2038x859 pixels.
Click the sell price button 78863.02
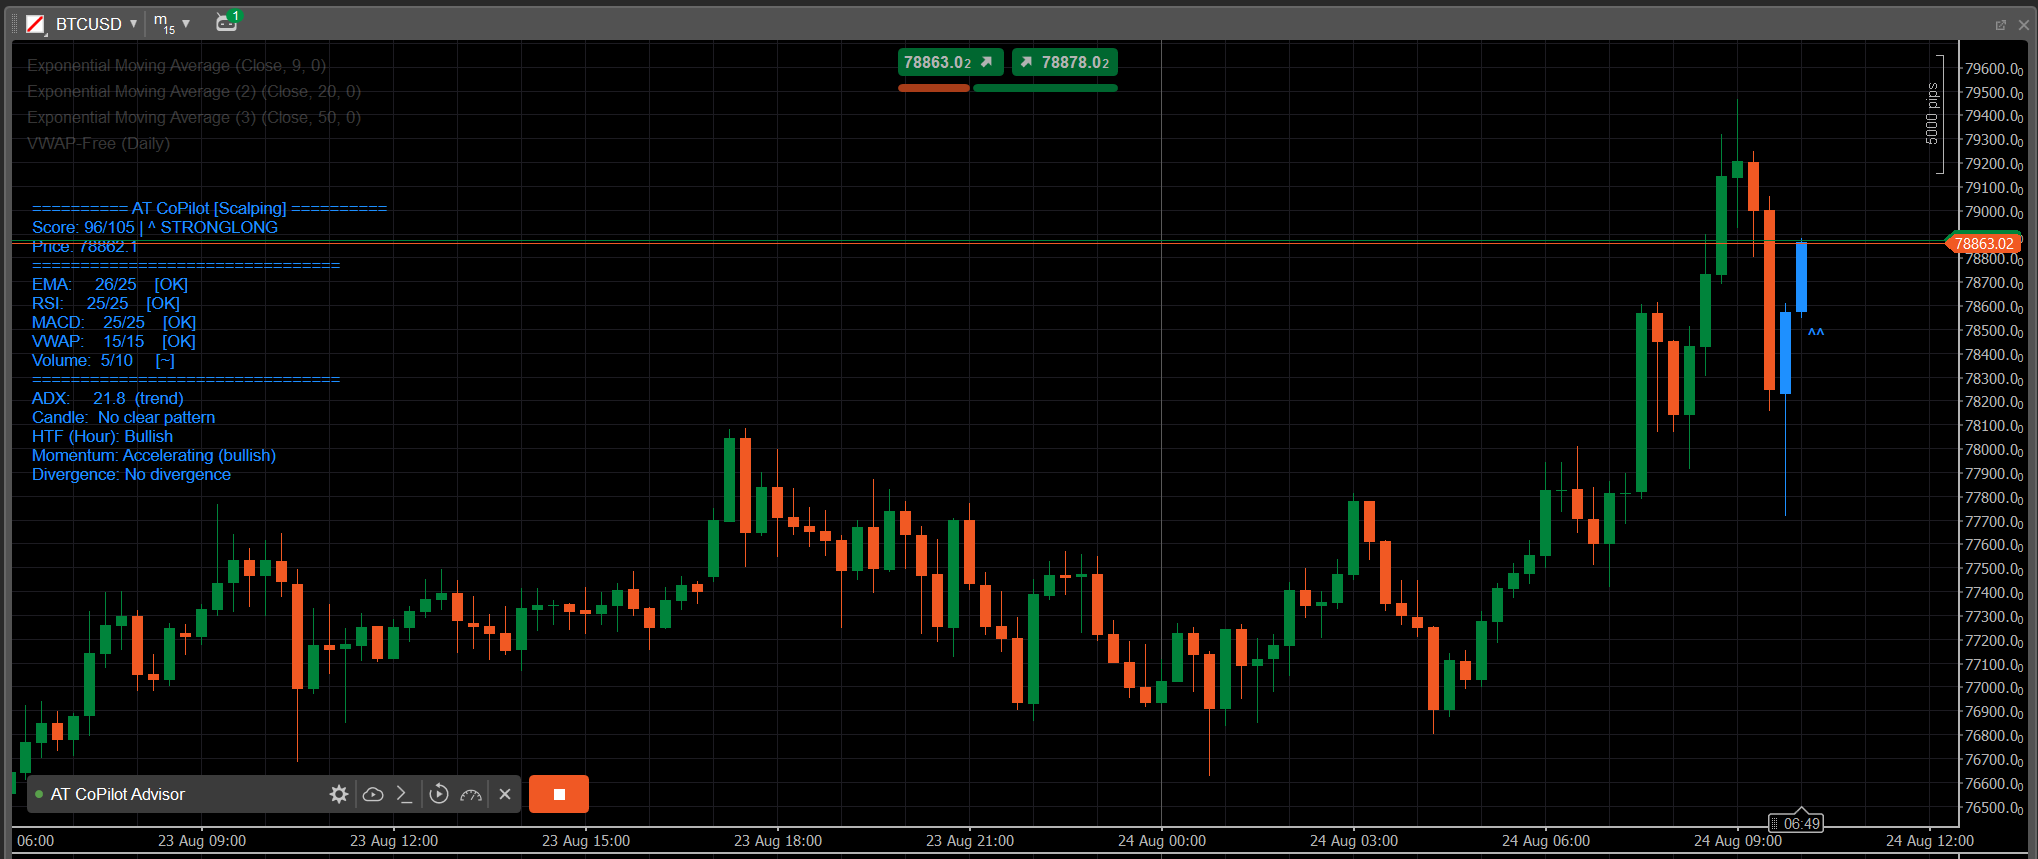pyautogui.click(x=950, y=62)
